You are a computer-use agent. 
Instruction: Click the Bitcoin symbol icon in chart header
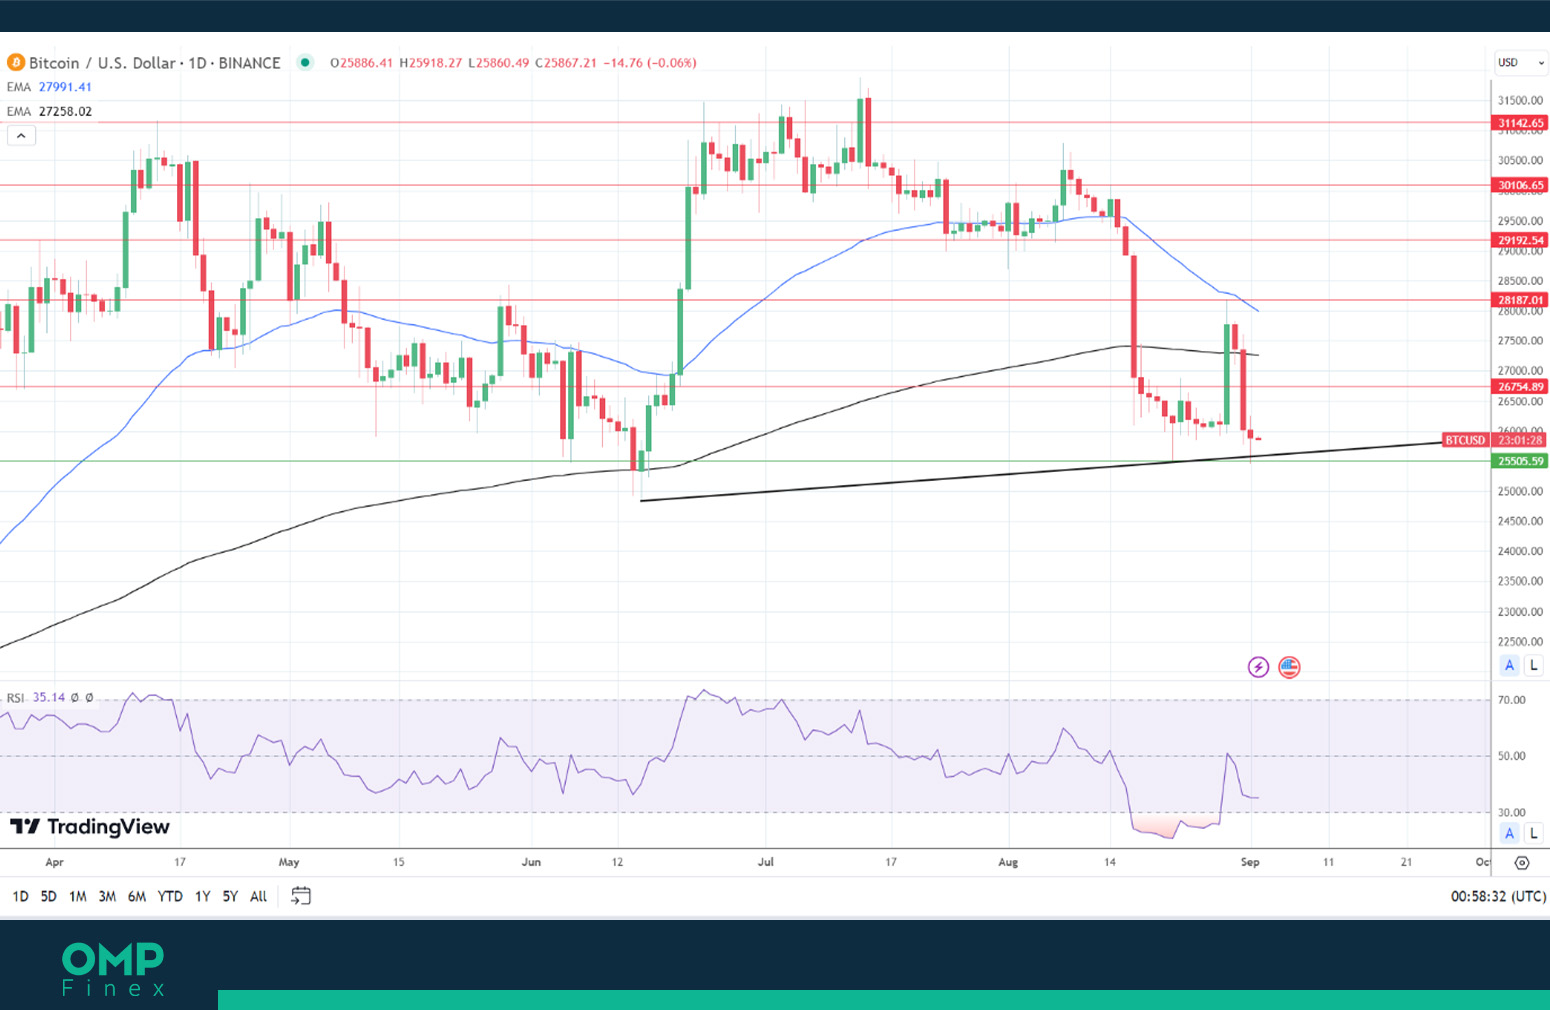[x=15, y=62]
